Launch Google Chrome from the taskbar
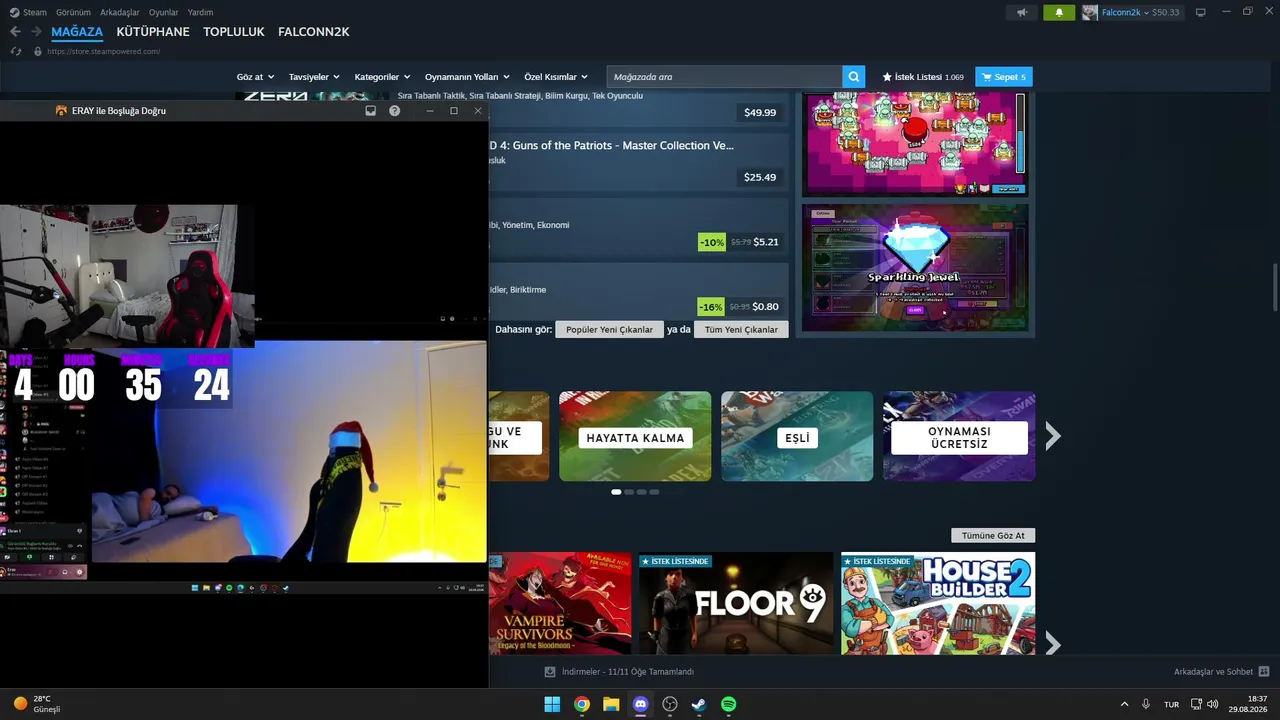Viewport: 1280px width, 720px height. click(581, 704)
